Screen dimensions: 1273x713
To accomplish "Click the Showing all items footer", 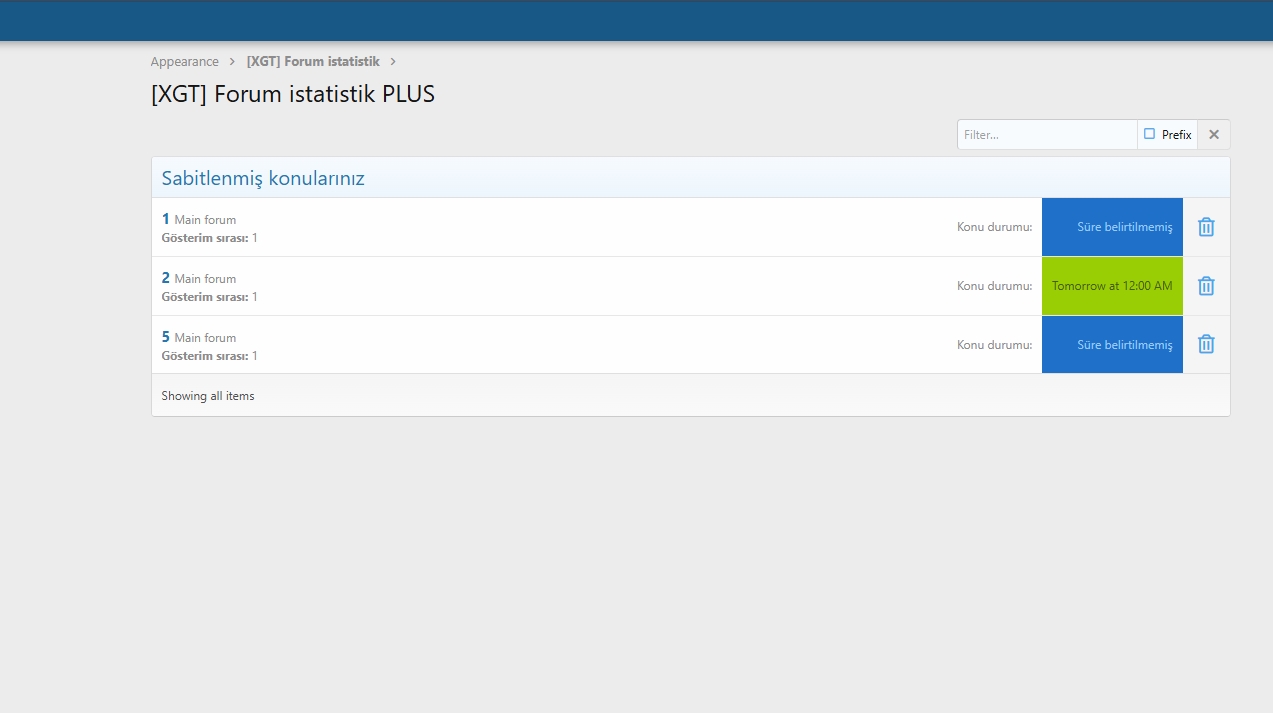I will tap(208, 396).
